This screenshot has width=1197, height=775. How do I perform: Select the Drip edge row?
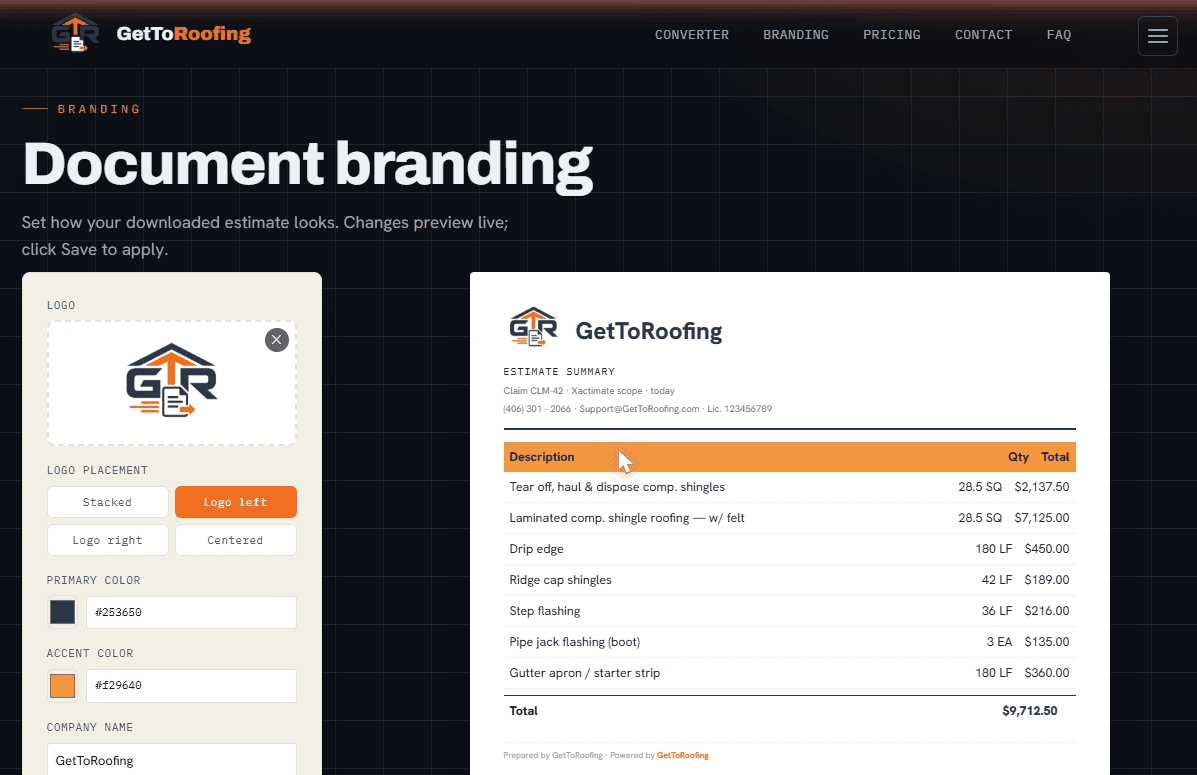coord(789,549)
